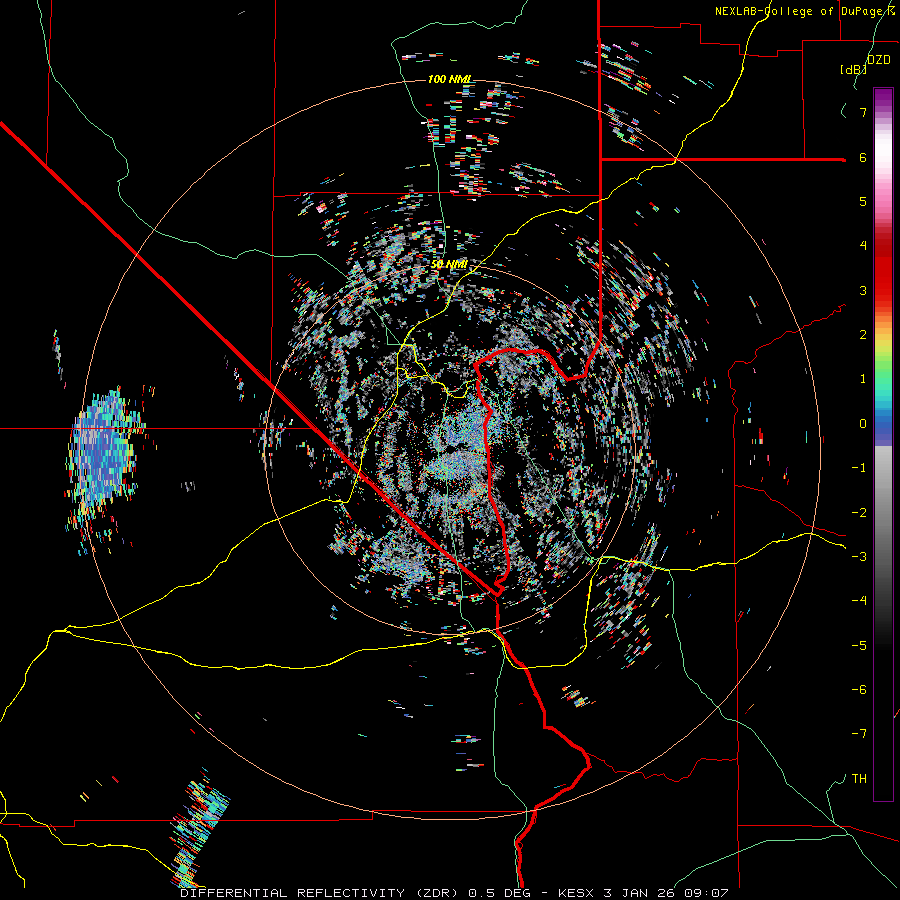Click the Differential Reflectivity (ZDR) title text
Image resolution: width=900 pixels, height=900 pixels.
click(321, 893)
